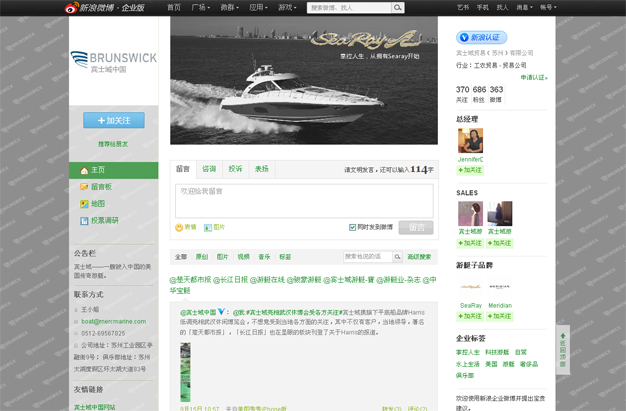
Task: Click the 手机 link in top bar
Action: [483, 7]
